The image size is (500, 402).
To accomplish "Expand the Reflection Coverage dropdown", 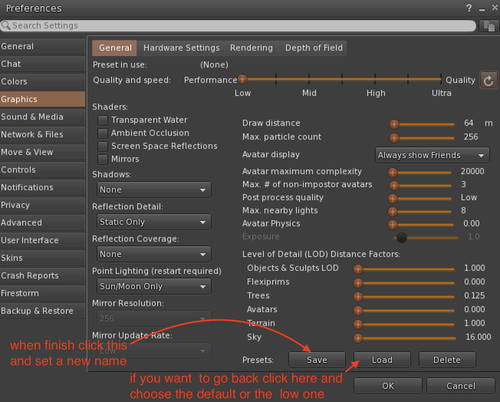I will click(x=154, y=254).
